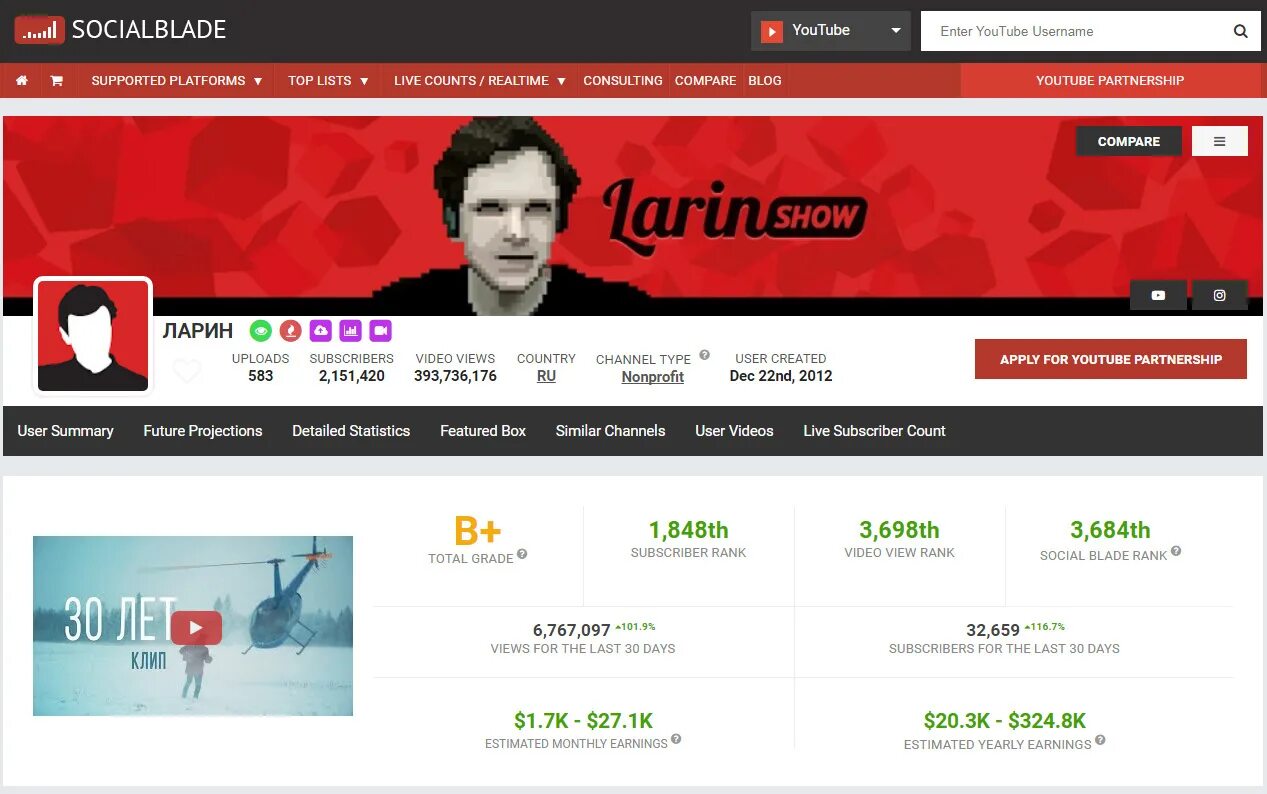
Task: Open the channel's YouTube link icon
Action: coord(1158,295)
